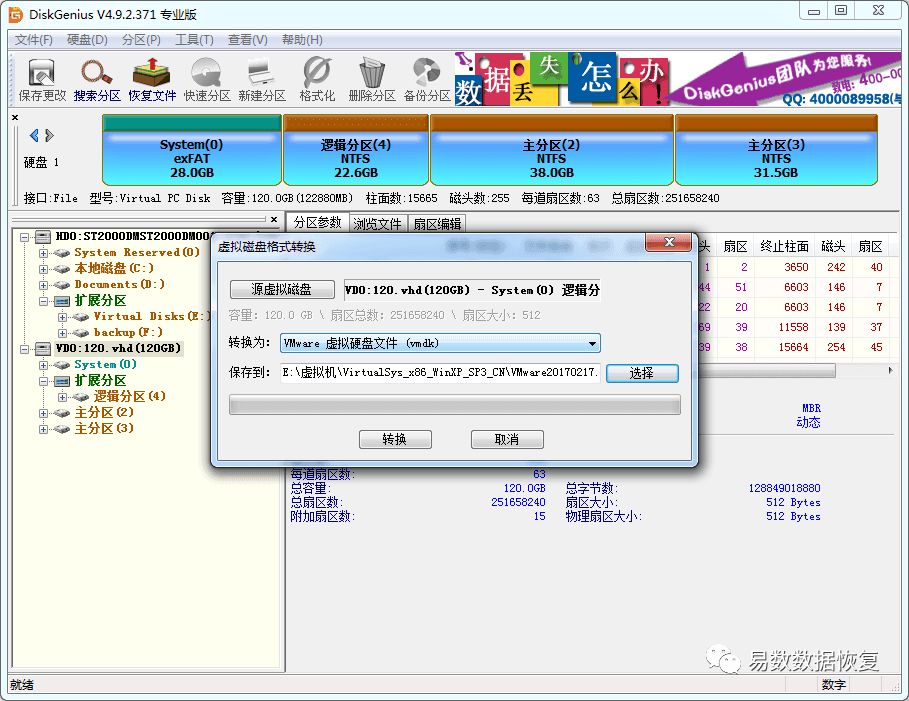The image size is (909, 701).
Task: Expand the 本地磁盘(C:) tree node
Action: point(43,269)
